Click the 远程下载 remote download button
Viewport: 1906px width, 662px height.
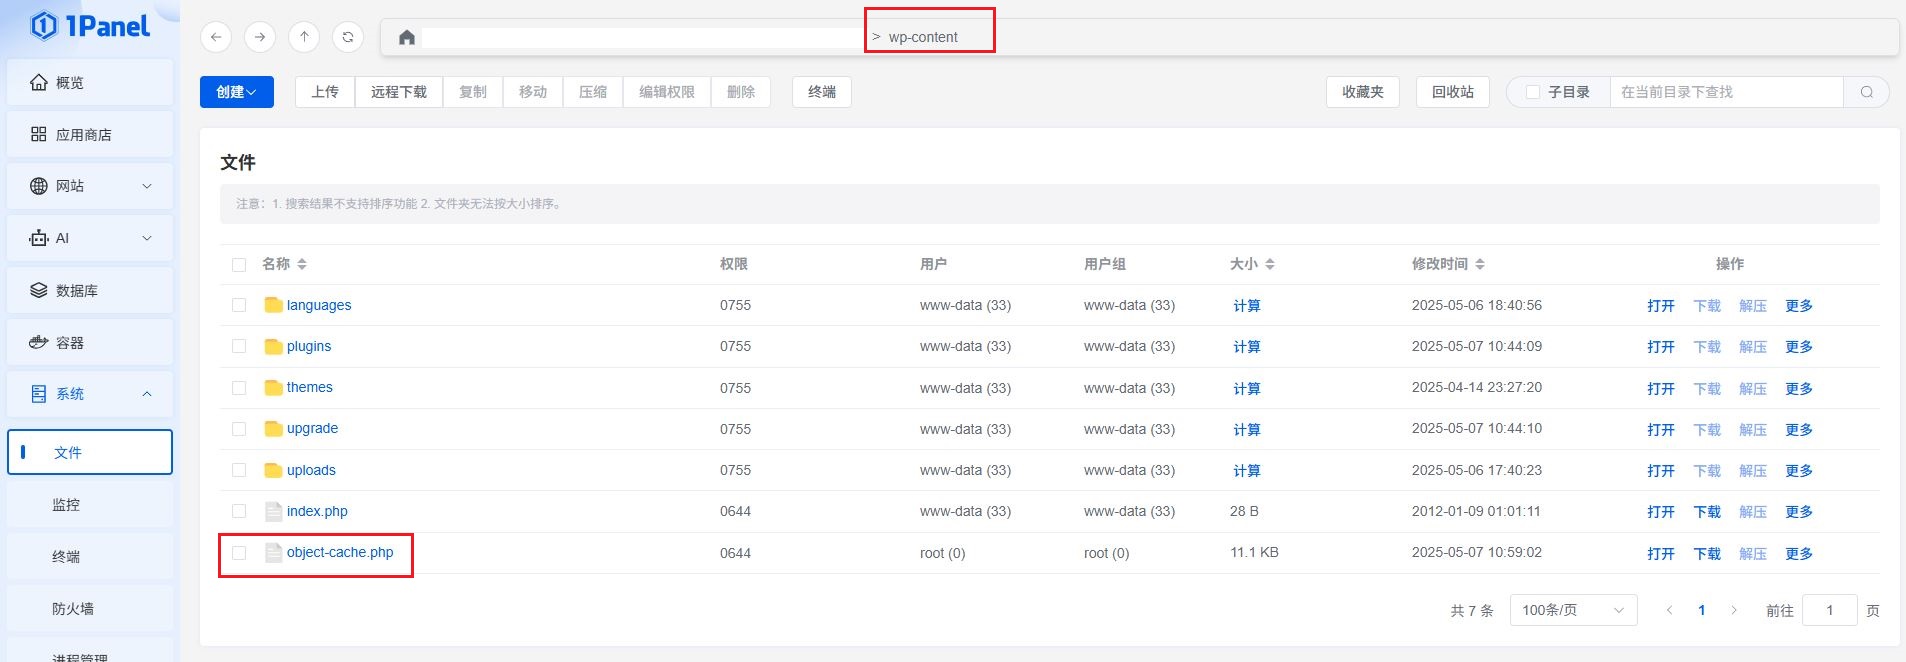pos(399,92)
